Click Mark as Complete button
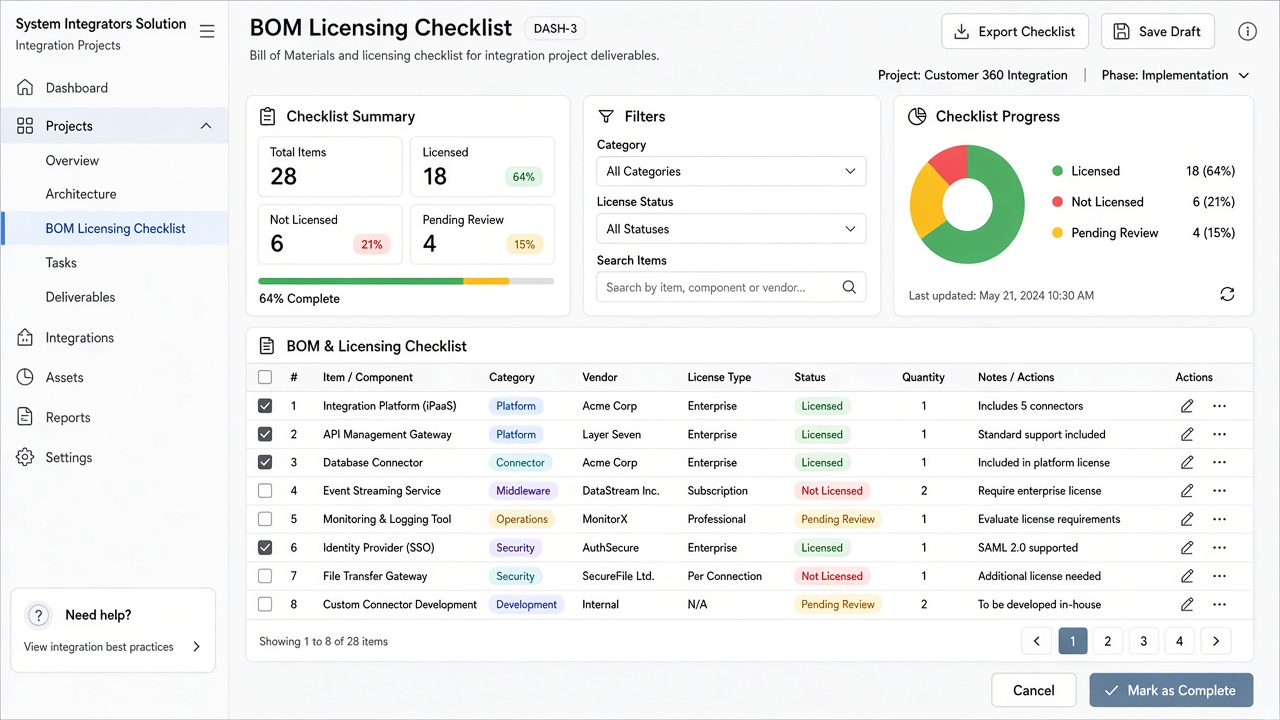The height and width of the screenshot is (720, 1280). (1171, 690)
